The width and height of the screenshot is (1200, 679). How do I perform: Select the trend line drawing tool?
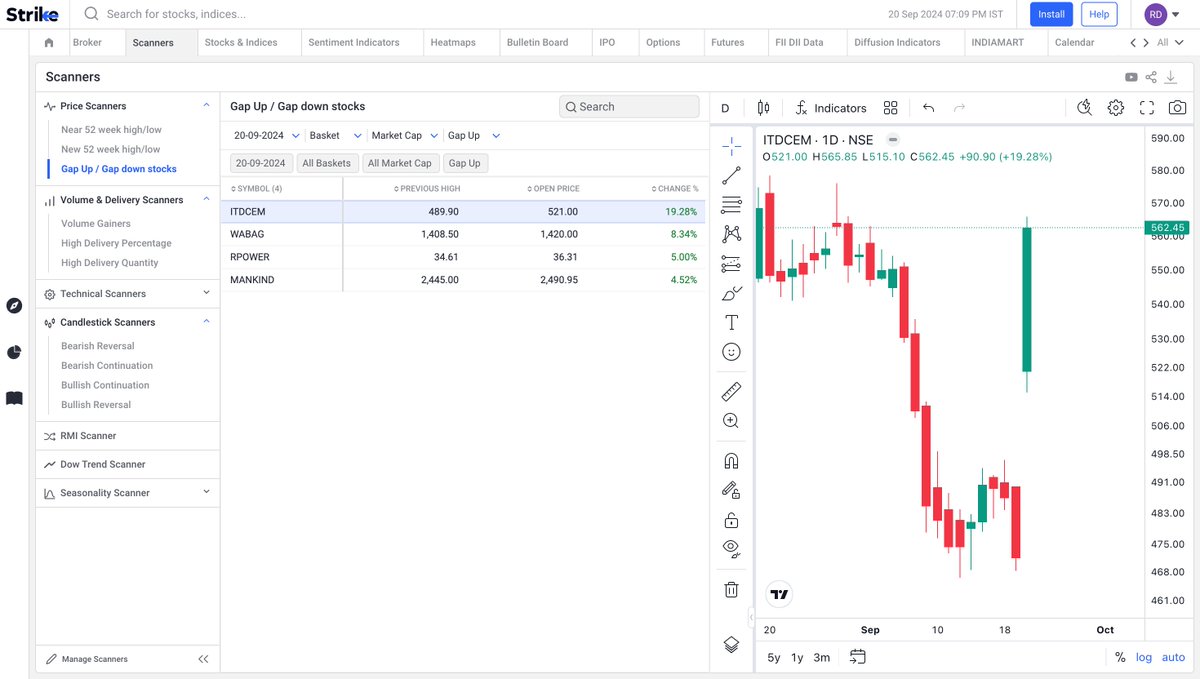[x=730, y=175]
